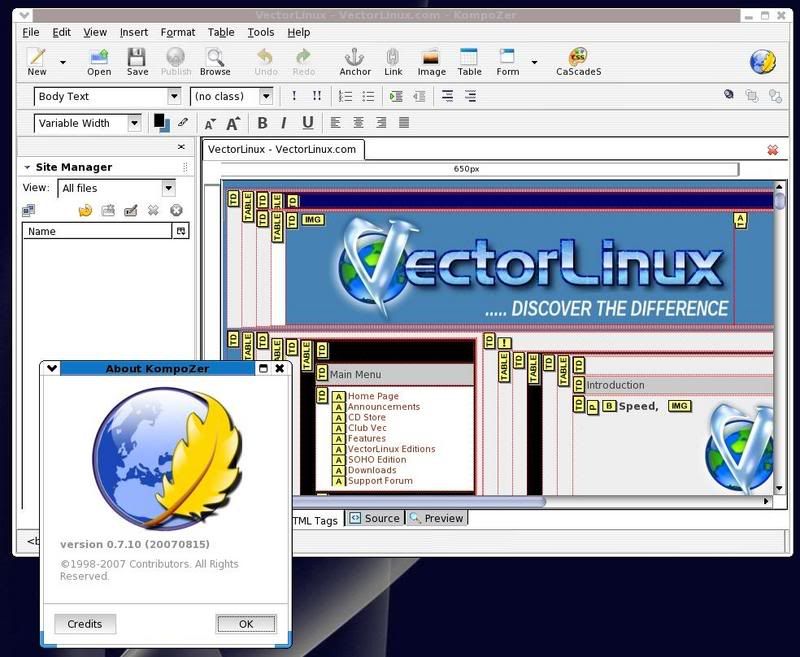Image resolution: width=800 pixels, height=657 pixels.
Task: Close the document tab with red X
Action: [772, 150]
